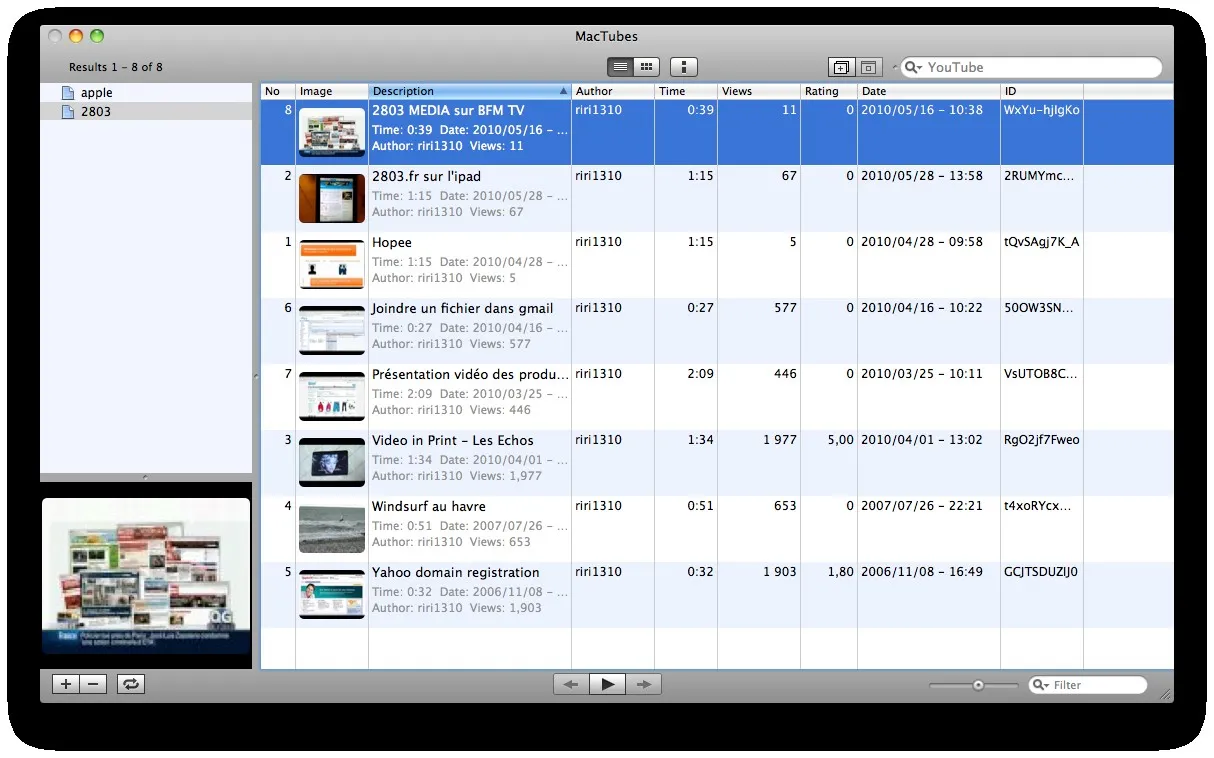
Task: Click the 2803 MEDIA sur BFM TV thumbnail
Action: coord(332,133)
